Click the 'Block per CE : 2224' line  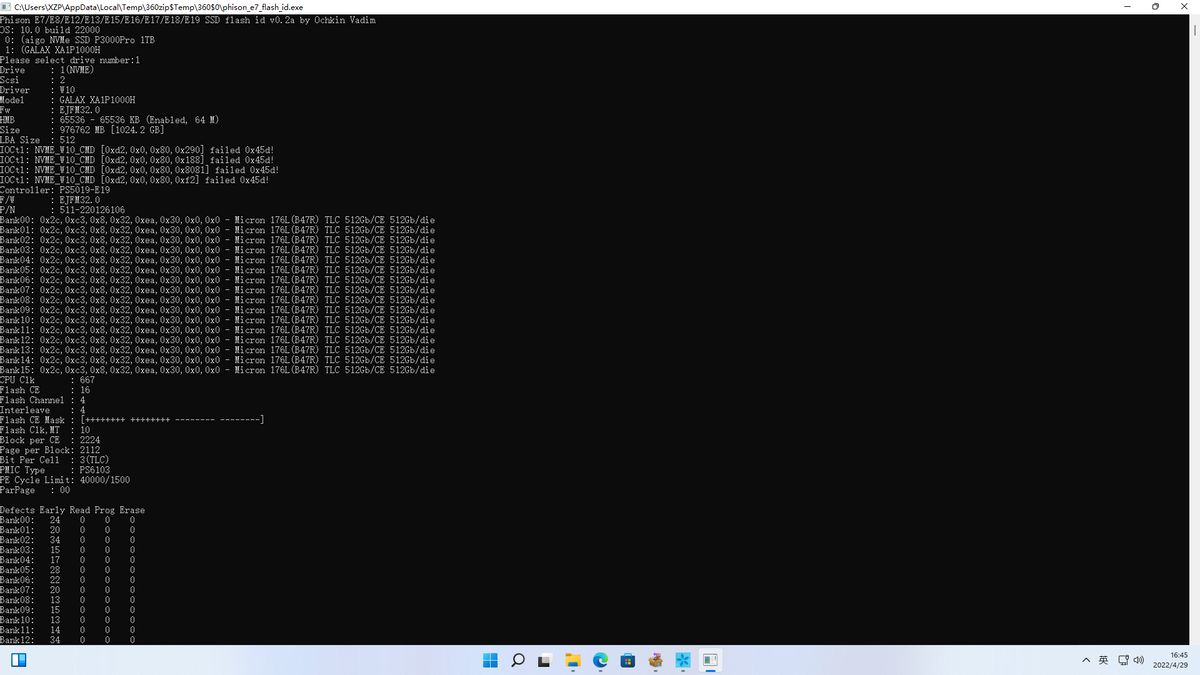(x=50, y=440)
